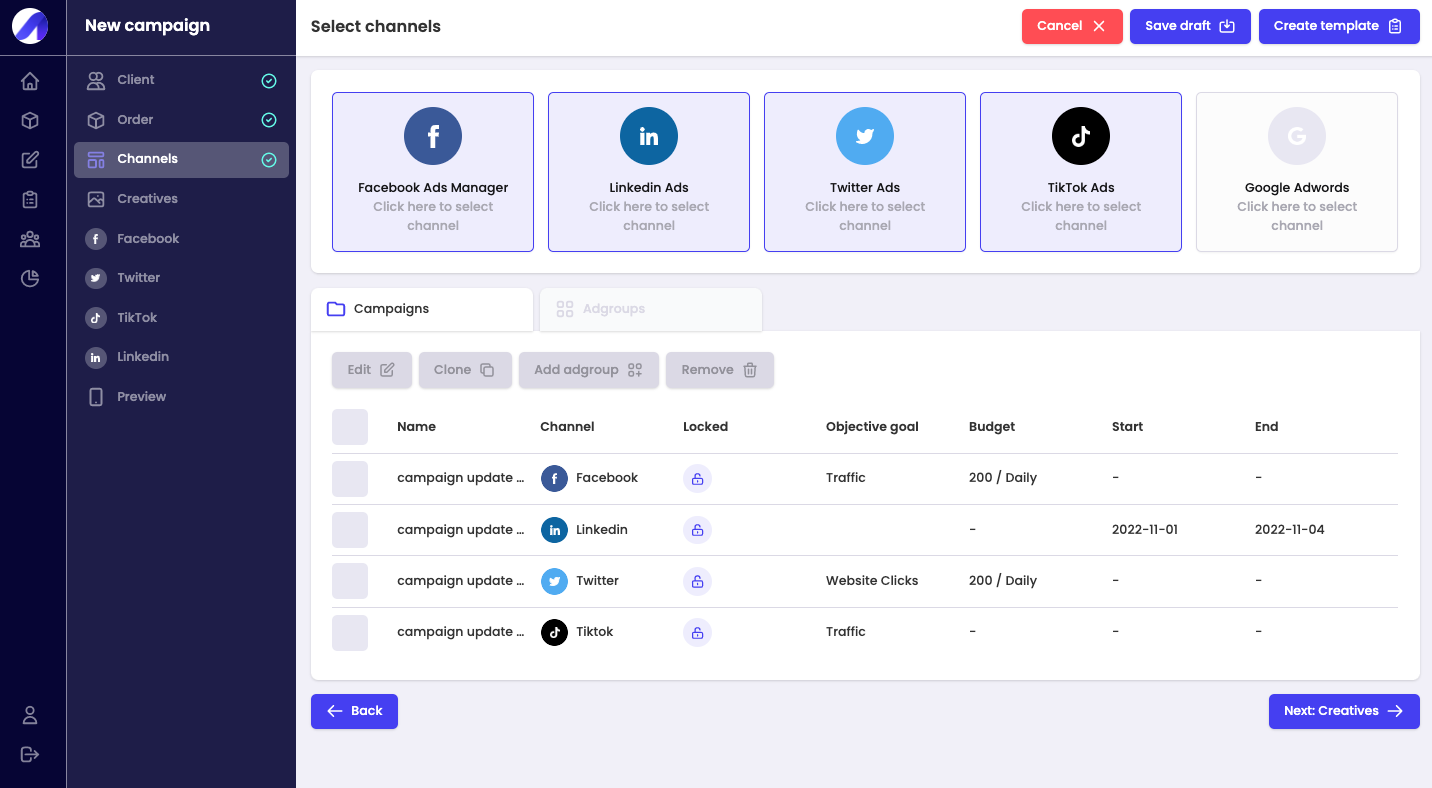Click the Objective goal column header
The image size is (1432, 788).
click(x=872, y=427)
